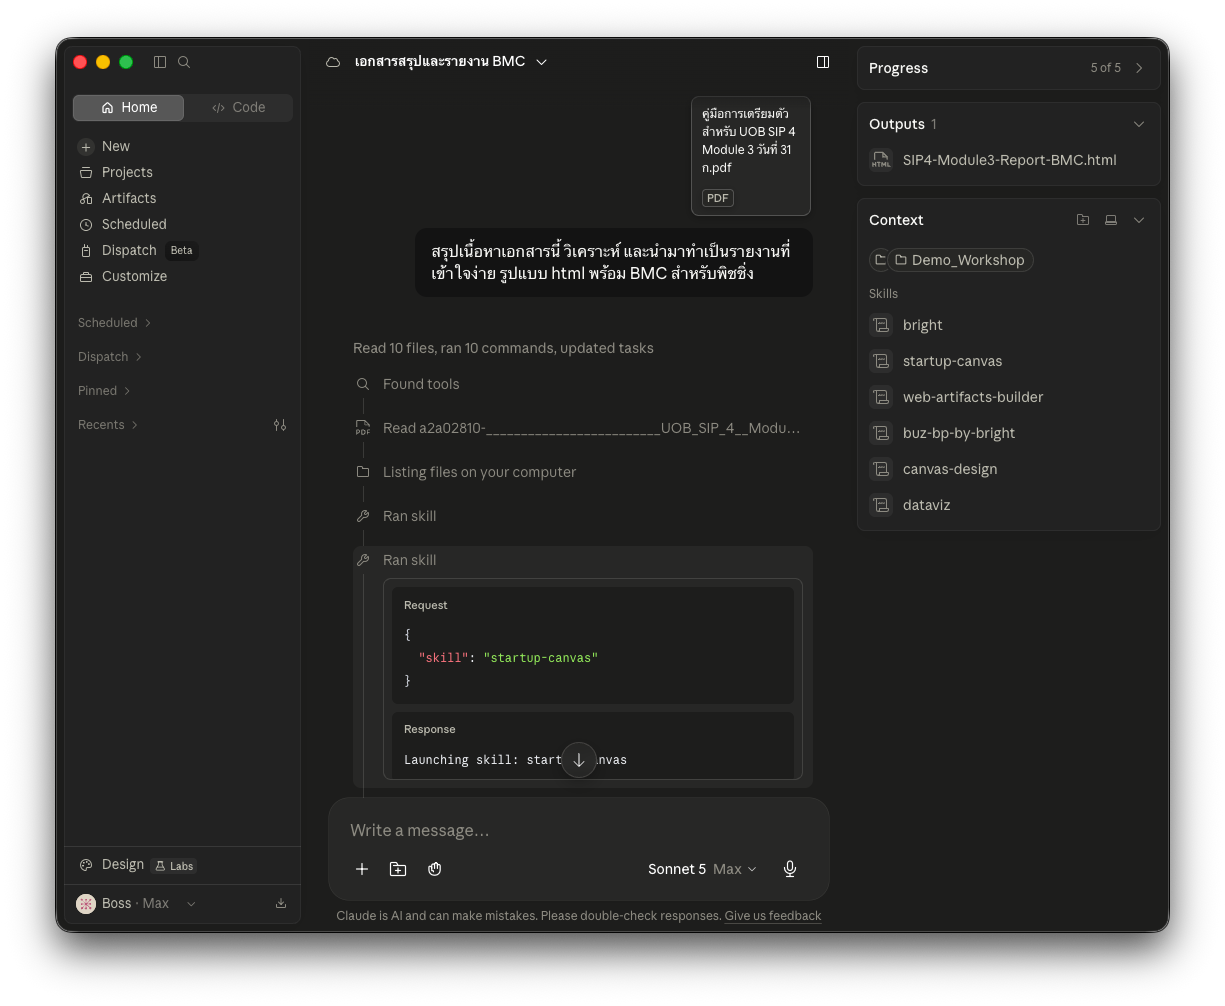
Task: Add attachment with the plus icon
Action: tap(362, 869)
